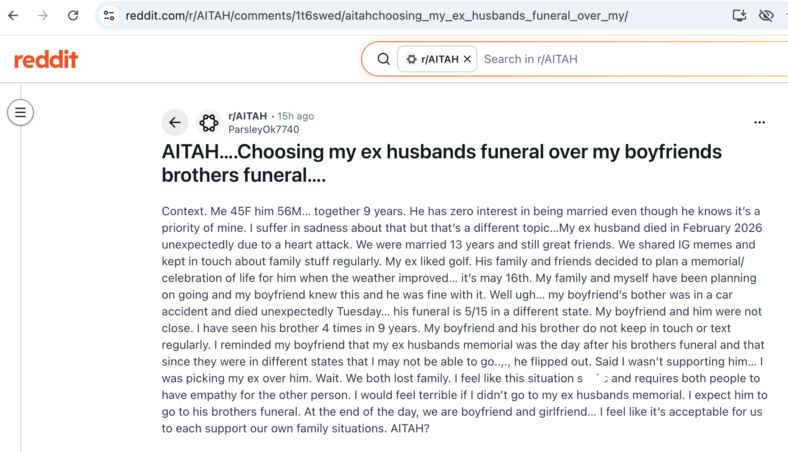
Task: Open the r/AITAH community avatar
Action: [x=209, y=122]
